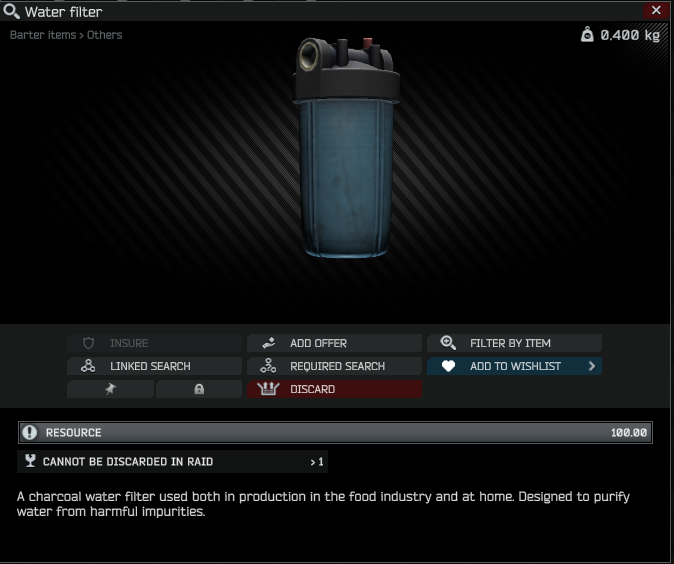Expand the Add to Wishlist chevron arrow
674x564 pixels.
pyautogui.click(x=592, y=366)
